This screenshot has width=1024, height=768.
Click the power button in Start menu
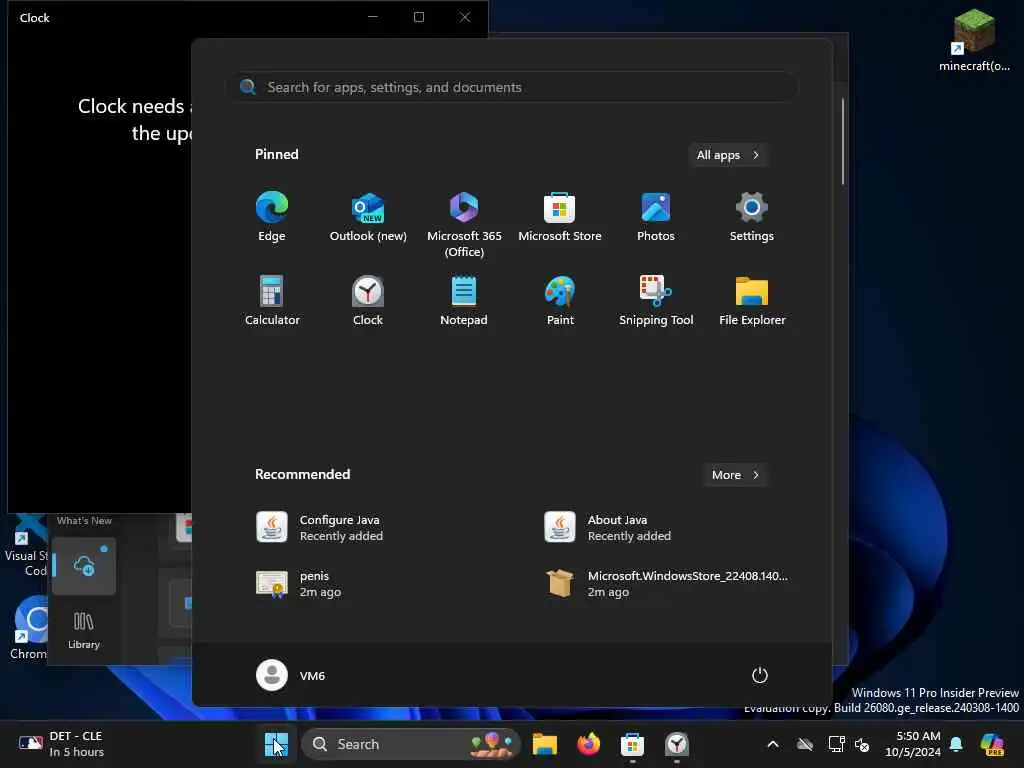759,675
